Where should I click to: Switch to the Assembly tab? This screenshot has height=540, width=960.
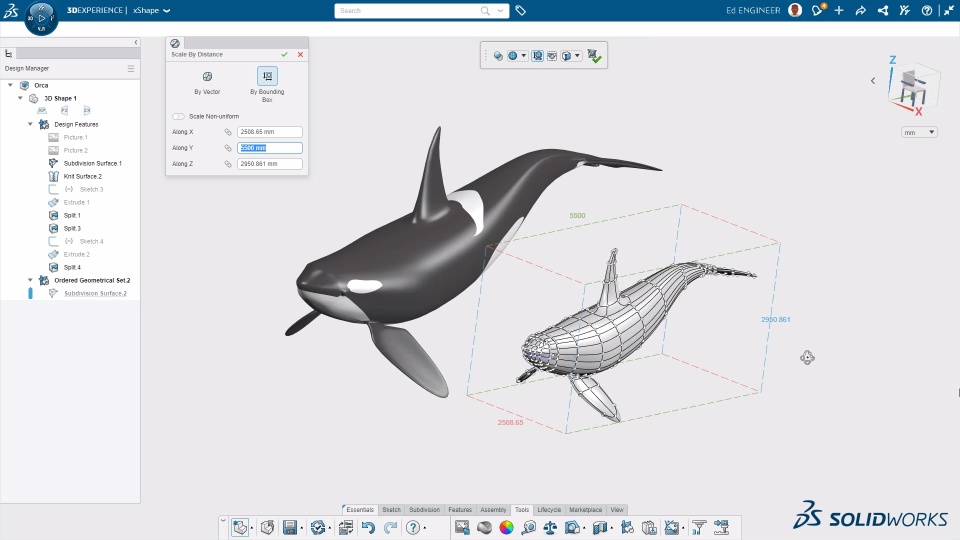(x=493, y=509)
